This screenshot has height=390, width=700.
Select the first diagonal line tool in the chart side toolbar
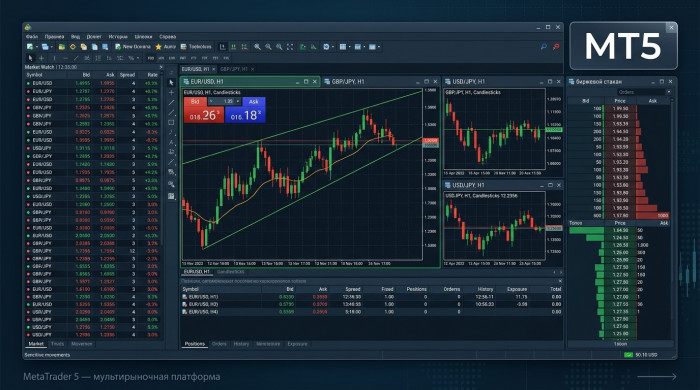[x=171, y=103]
